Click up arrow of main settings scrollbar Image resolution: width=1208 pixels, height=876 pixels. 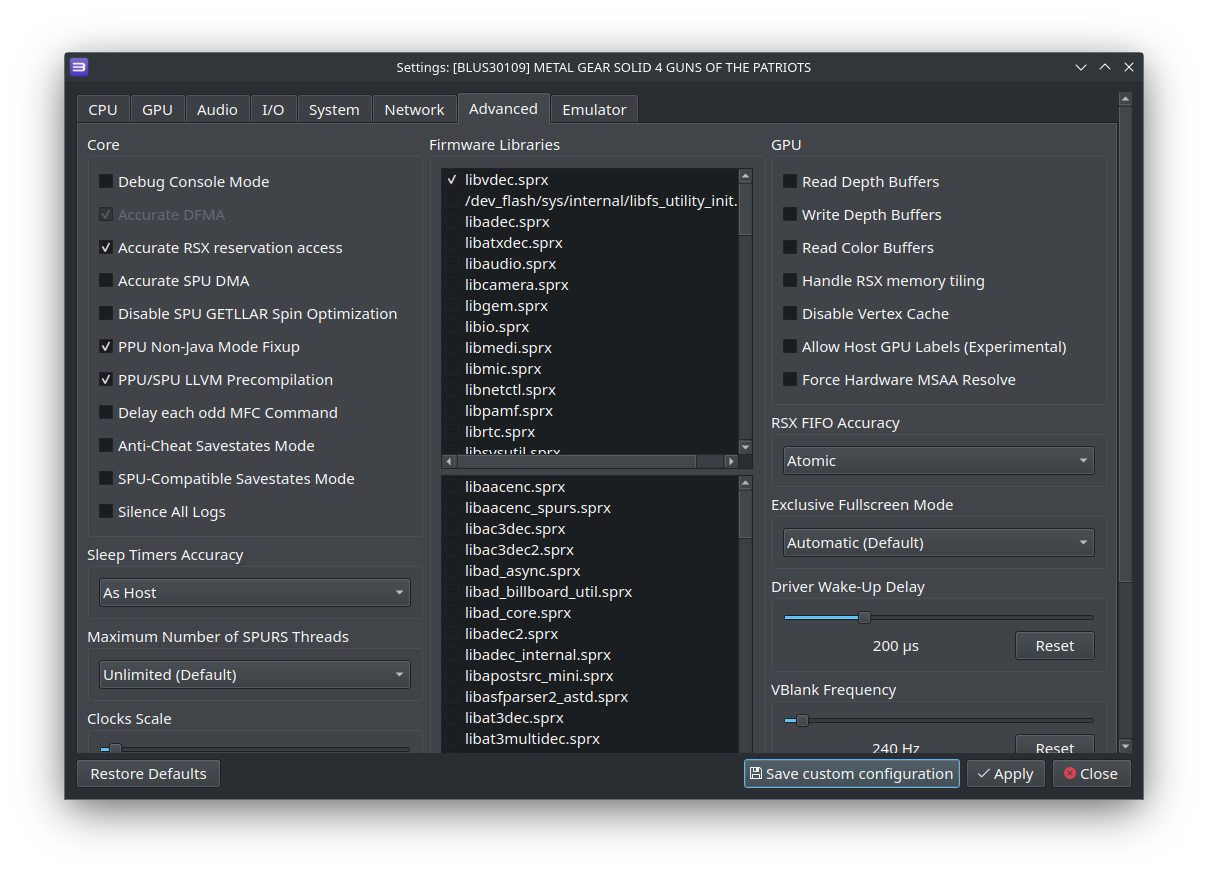(1125, 99)
